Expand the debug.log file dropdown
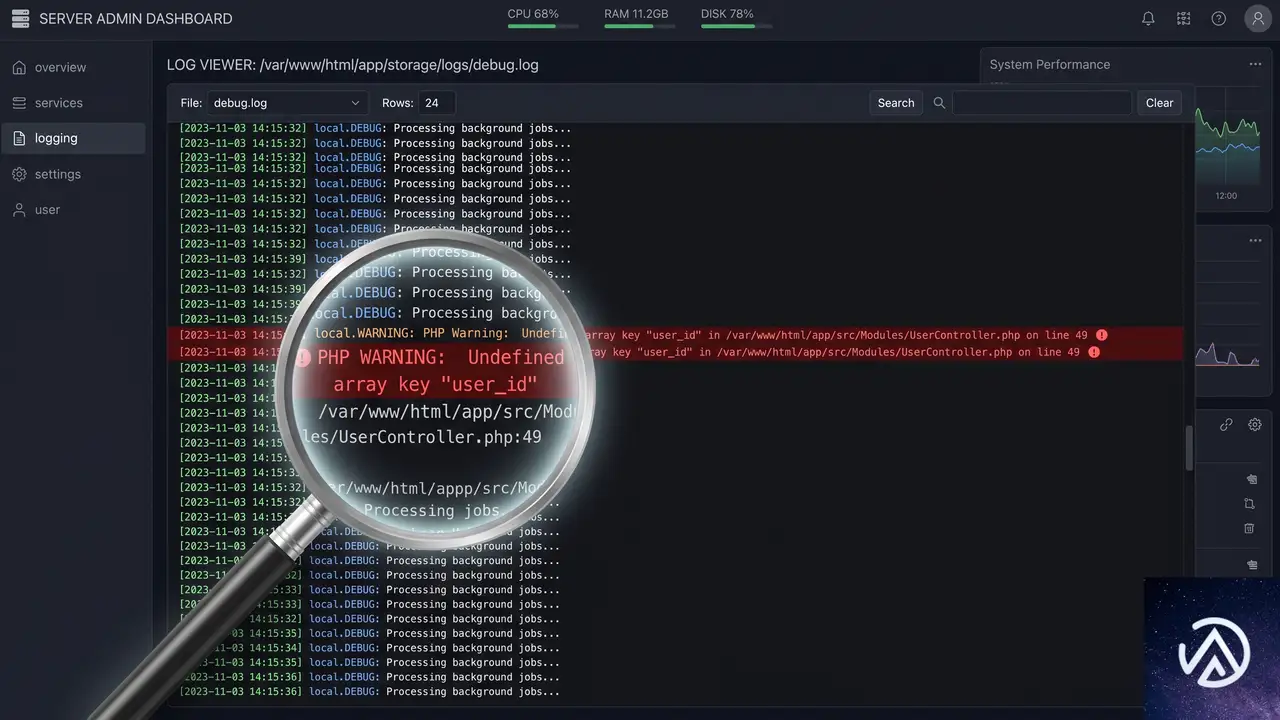This screenshot has height=720, width=1280. (x=287, y=103)
